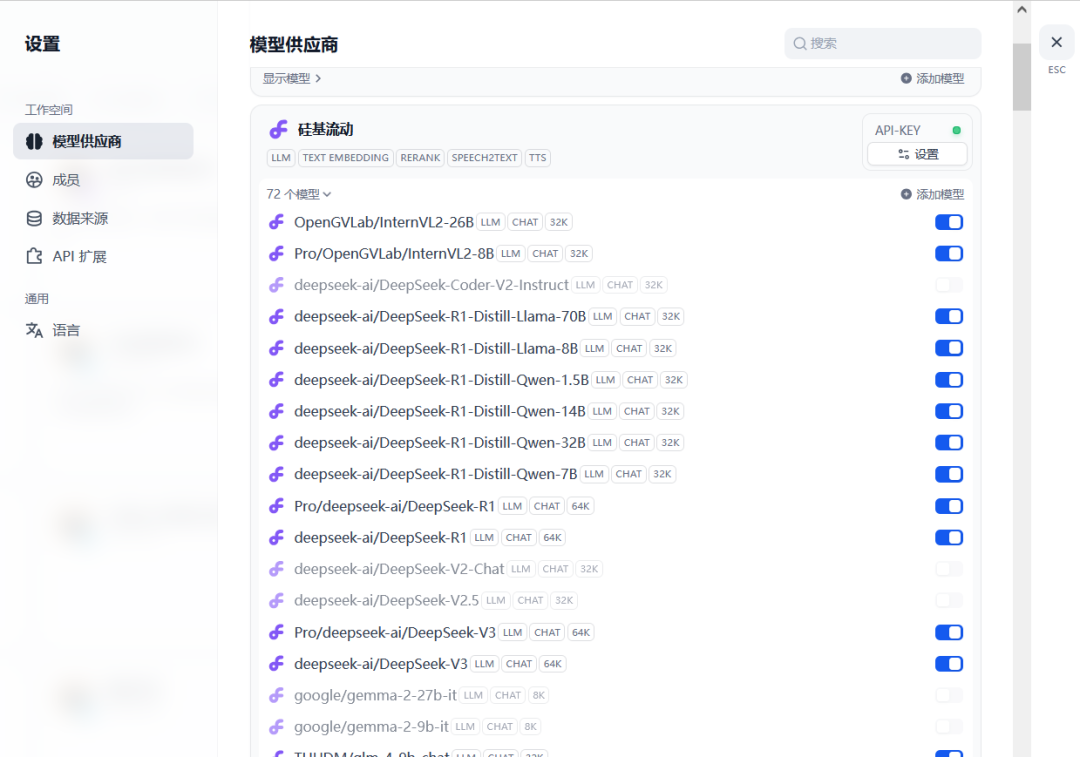Collapse the 72 个模型 list
This screenshot has width=1080, height=757.
coord(299,194)
